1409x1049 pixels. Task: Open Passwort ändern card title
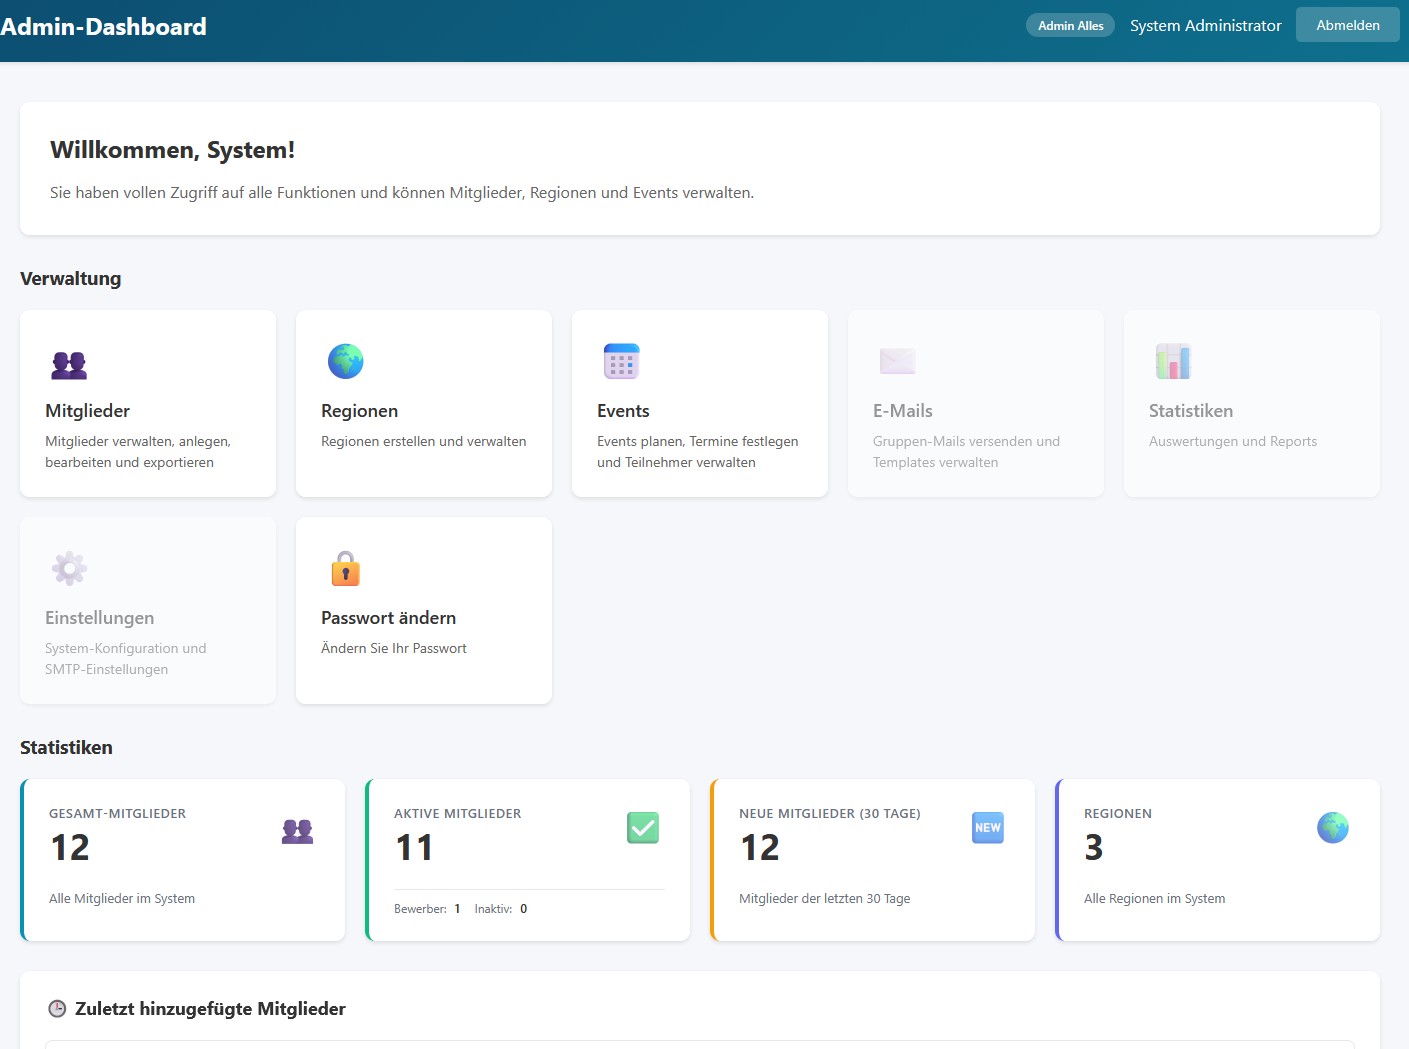click(388, 618)
